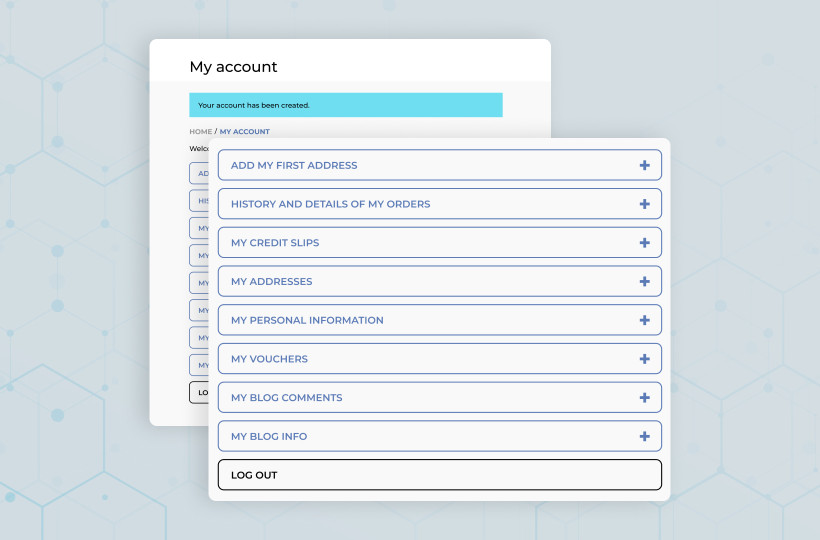Screen dimensions: 820x540
Task: Open the My Blog Info label text
Action: click(x=269, y=437)
